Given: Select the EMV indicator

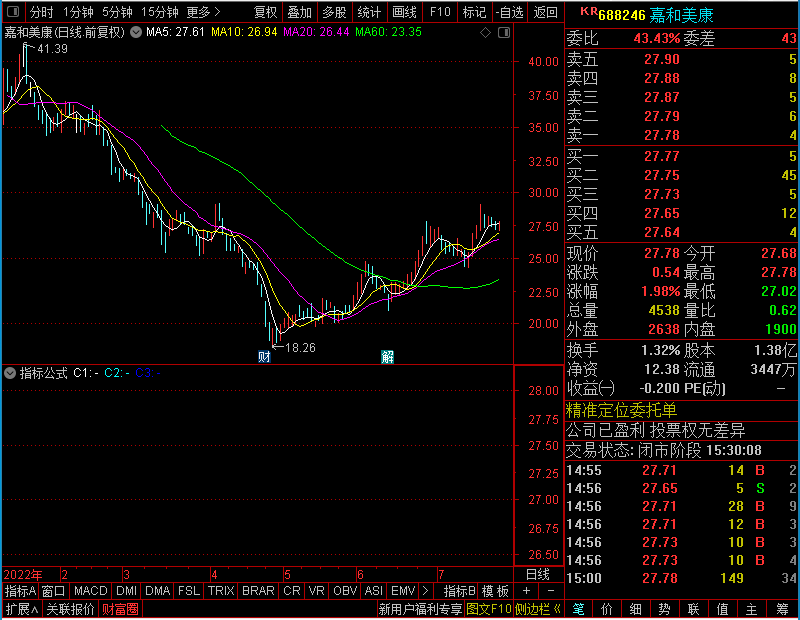Looking at the screenshot, I should tap(403, 591).
